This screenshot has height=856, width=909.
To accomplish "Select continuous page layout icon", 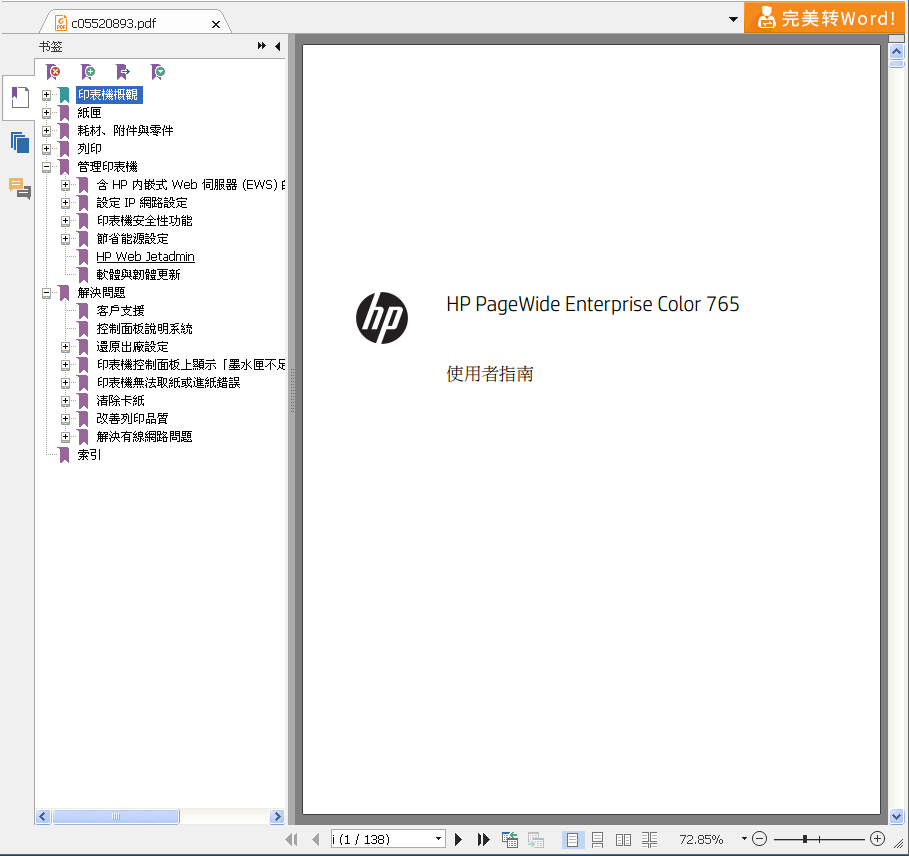I will [x=598, y=839].
